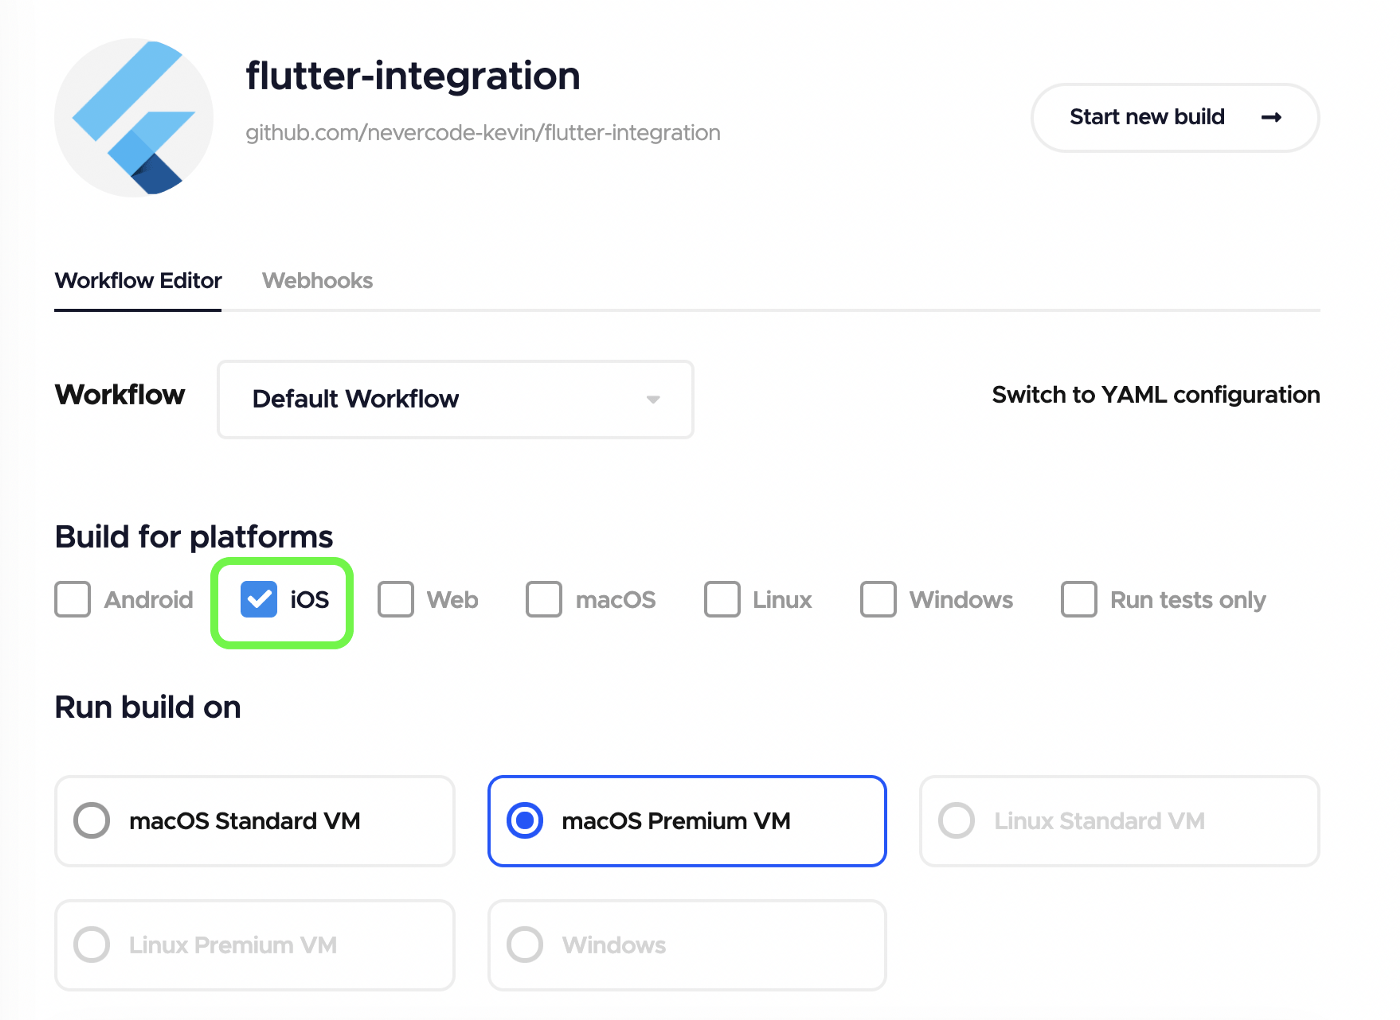Enable the Android platform checkbox

click(73, 600)
